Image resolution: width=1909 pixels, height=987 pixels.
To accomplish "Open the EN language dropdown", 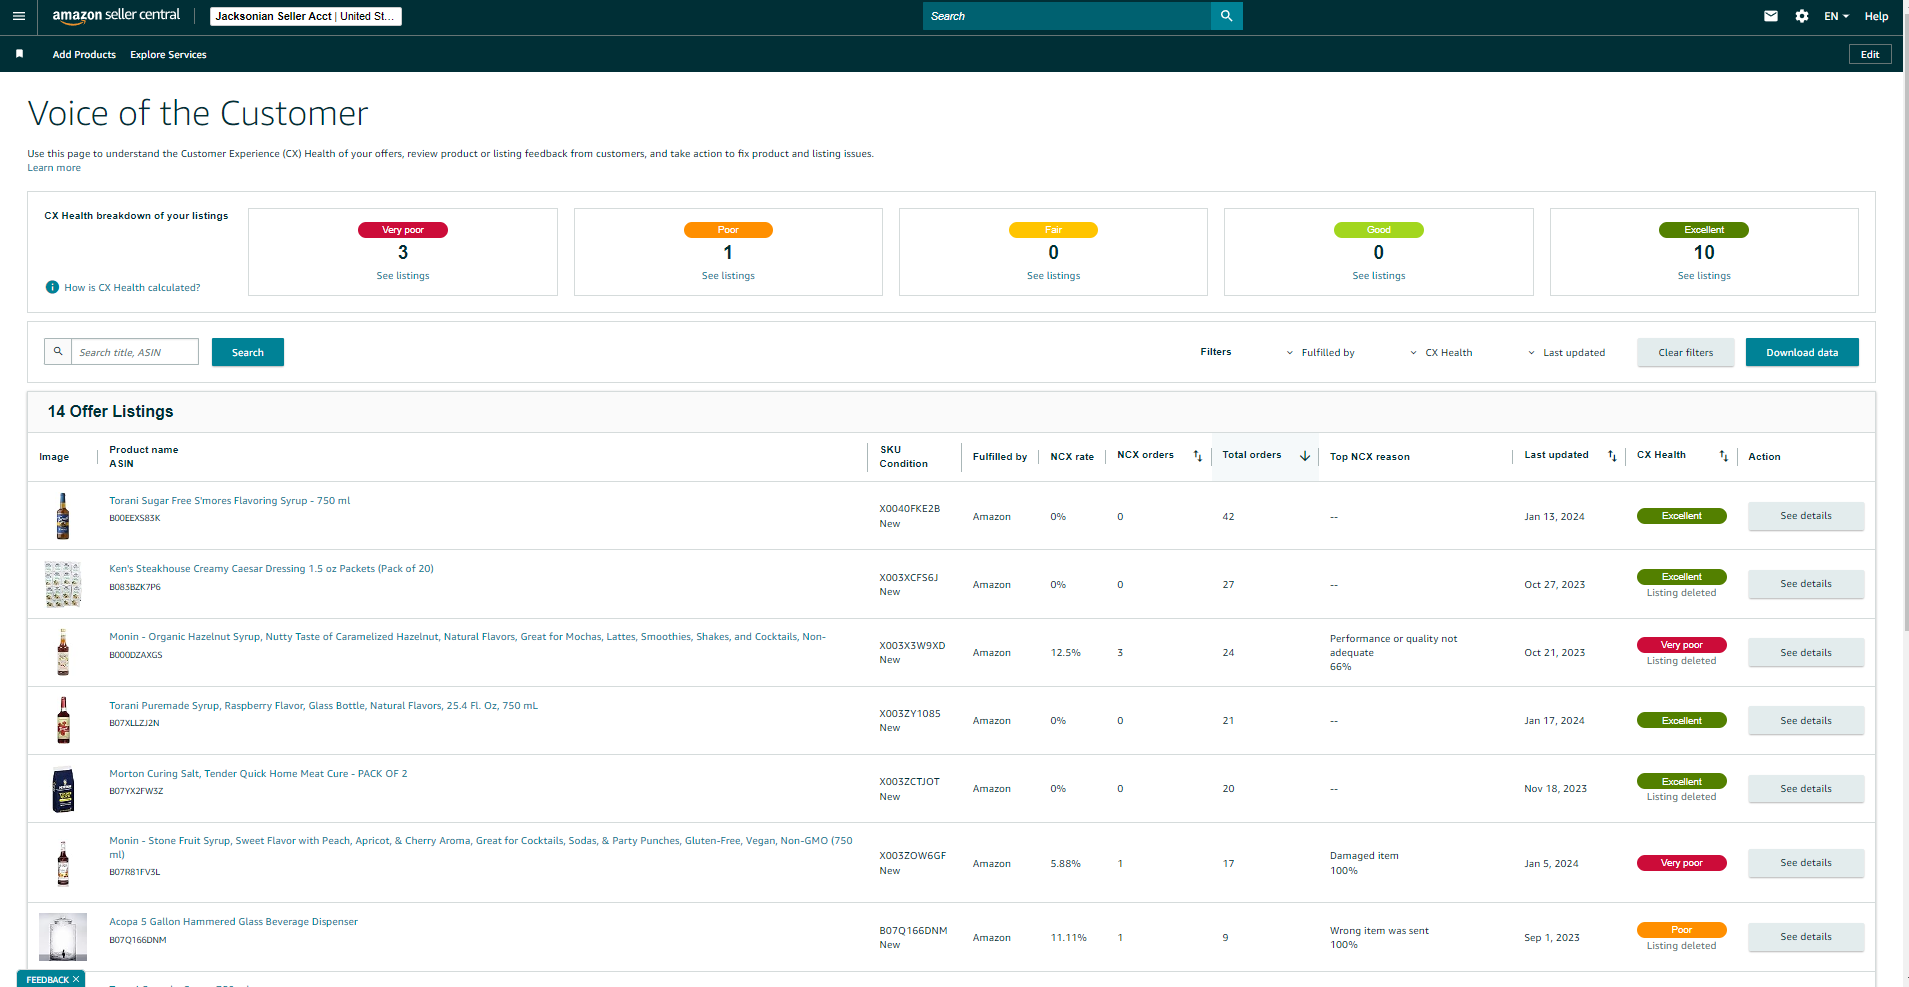I will click(x=1836, y=16).
